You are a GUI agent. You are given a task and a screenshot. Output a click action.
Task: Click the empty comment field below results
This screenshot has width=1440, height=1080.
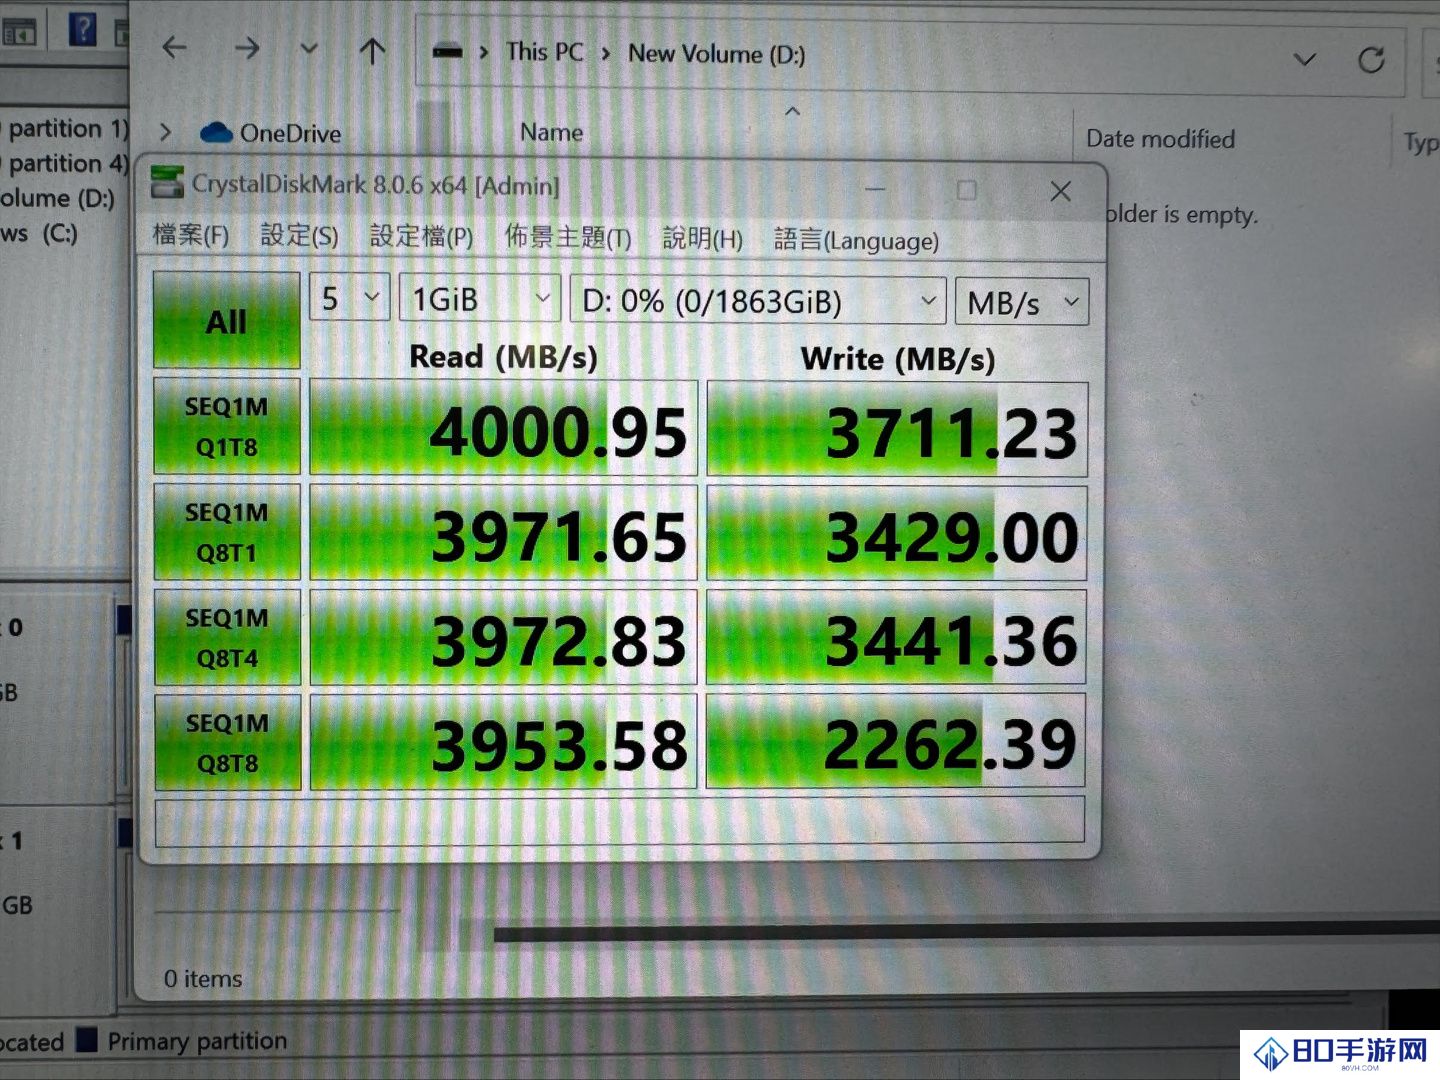(x=620, y=821)
